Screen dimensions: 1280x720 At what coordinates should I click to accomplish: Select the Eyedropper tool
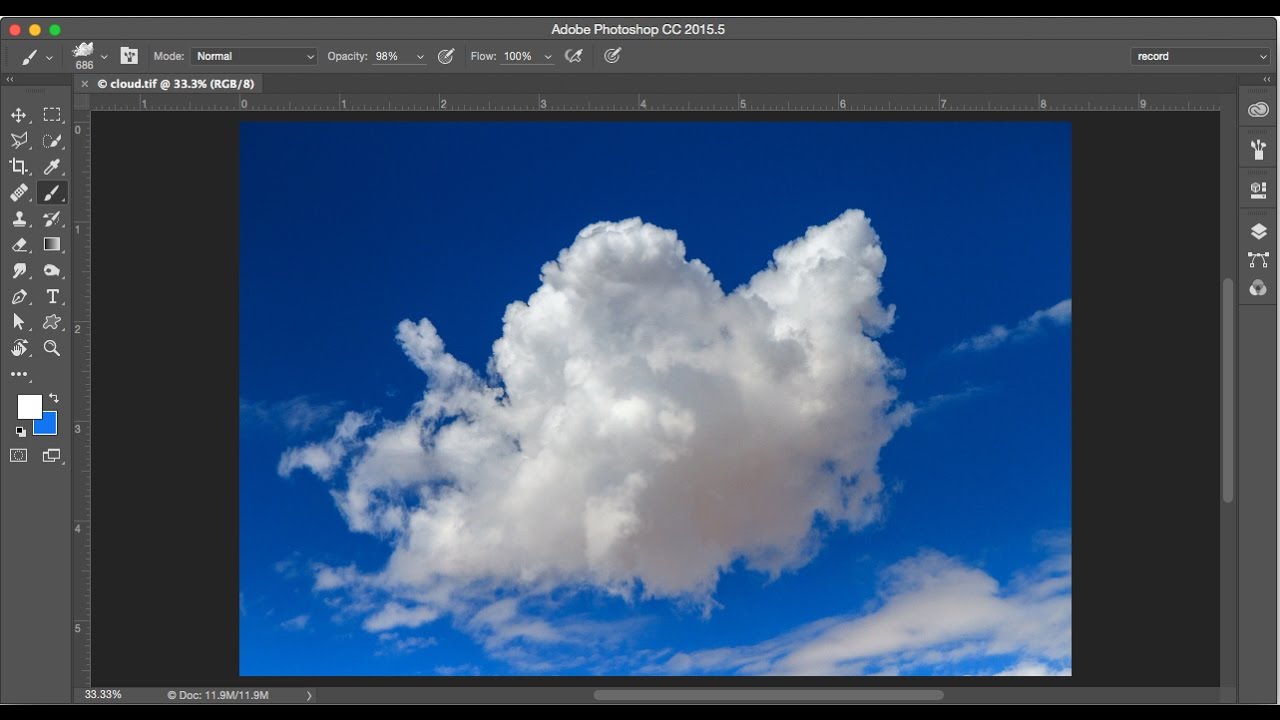point(52,167)
